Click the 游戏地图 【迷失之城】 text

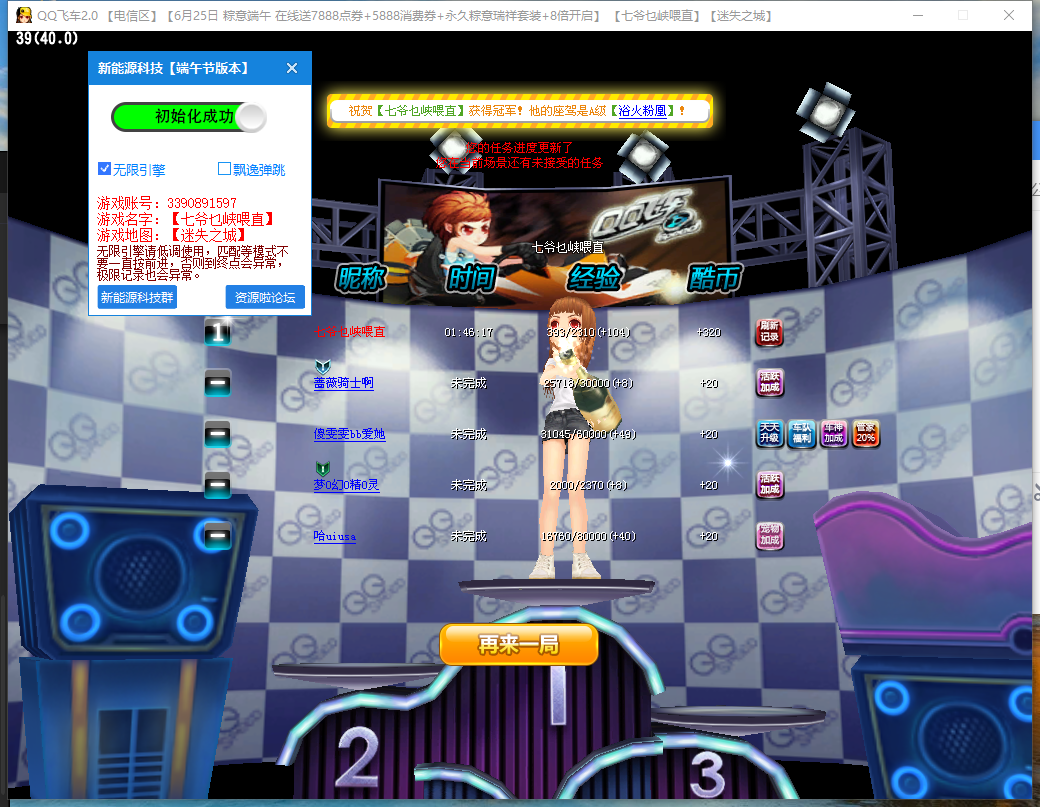pyautogui.click(x=172, y=235)
